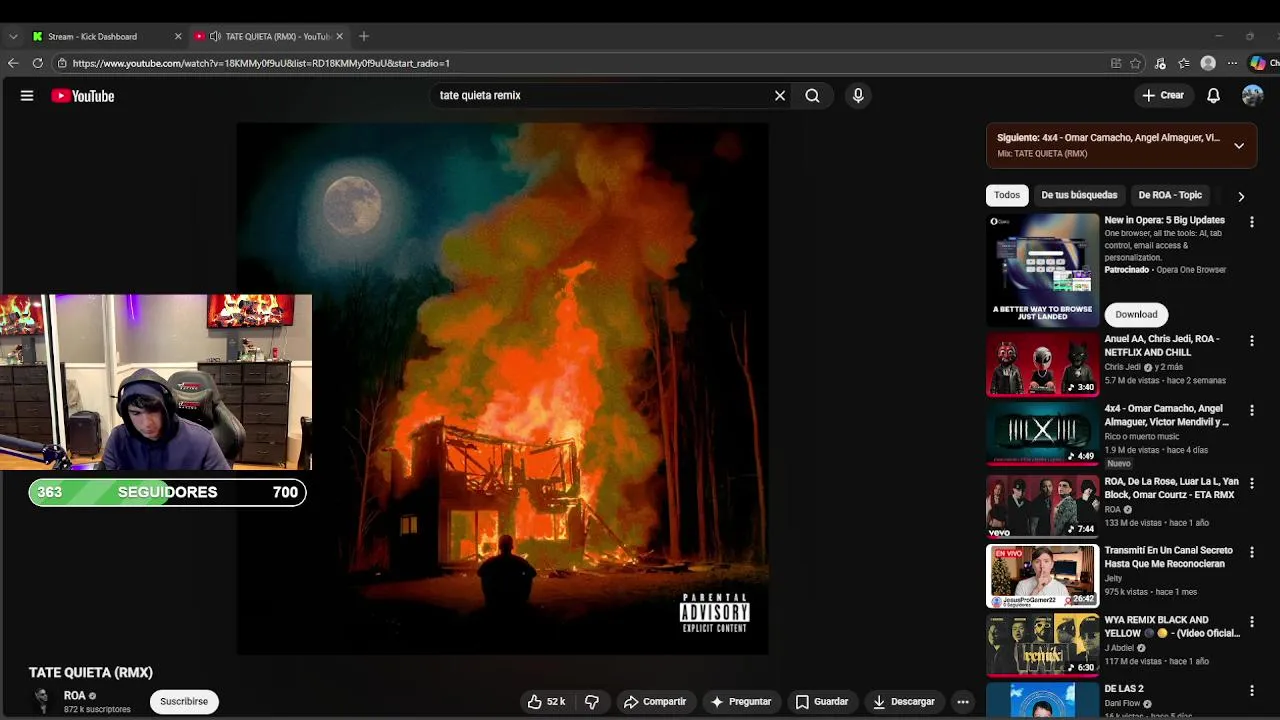Close the TATE QUIETA (RMX) tab
The image size is (1280, 720).
pyautogui.click(x=339, y=36)
